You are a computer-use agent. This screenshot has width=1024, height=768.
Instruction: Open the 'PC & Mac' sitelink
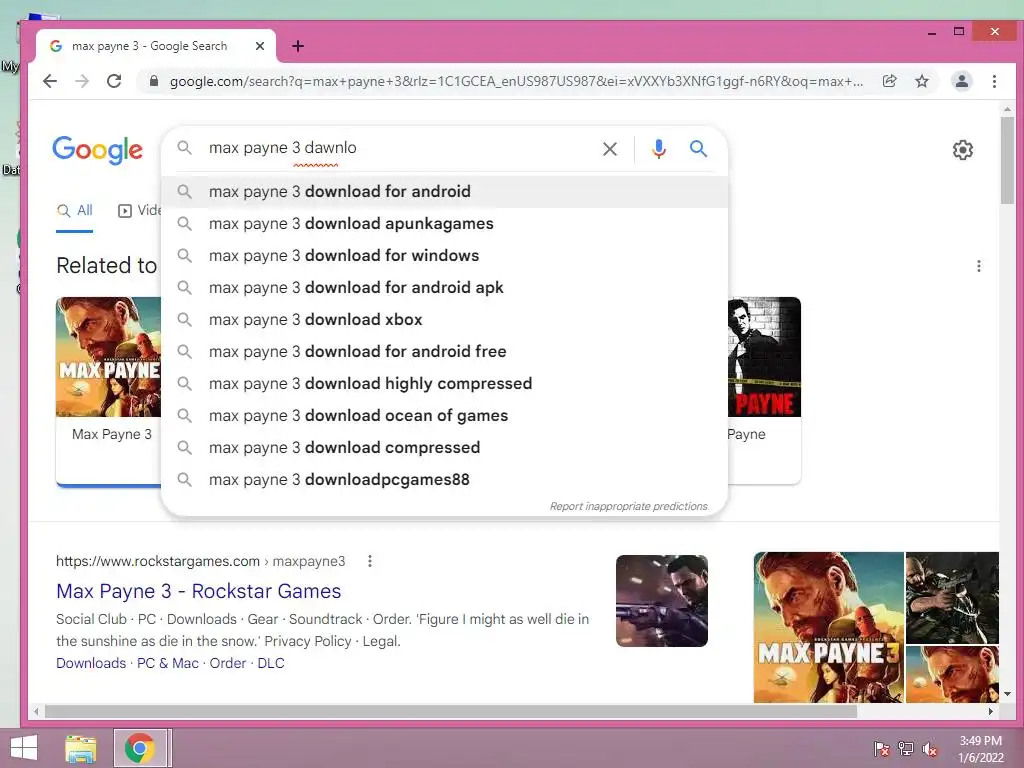click(168, 663)
